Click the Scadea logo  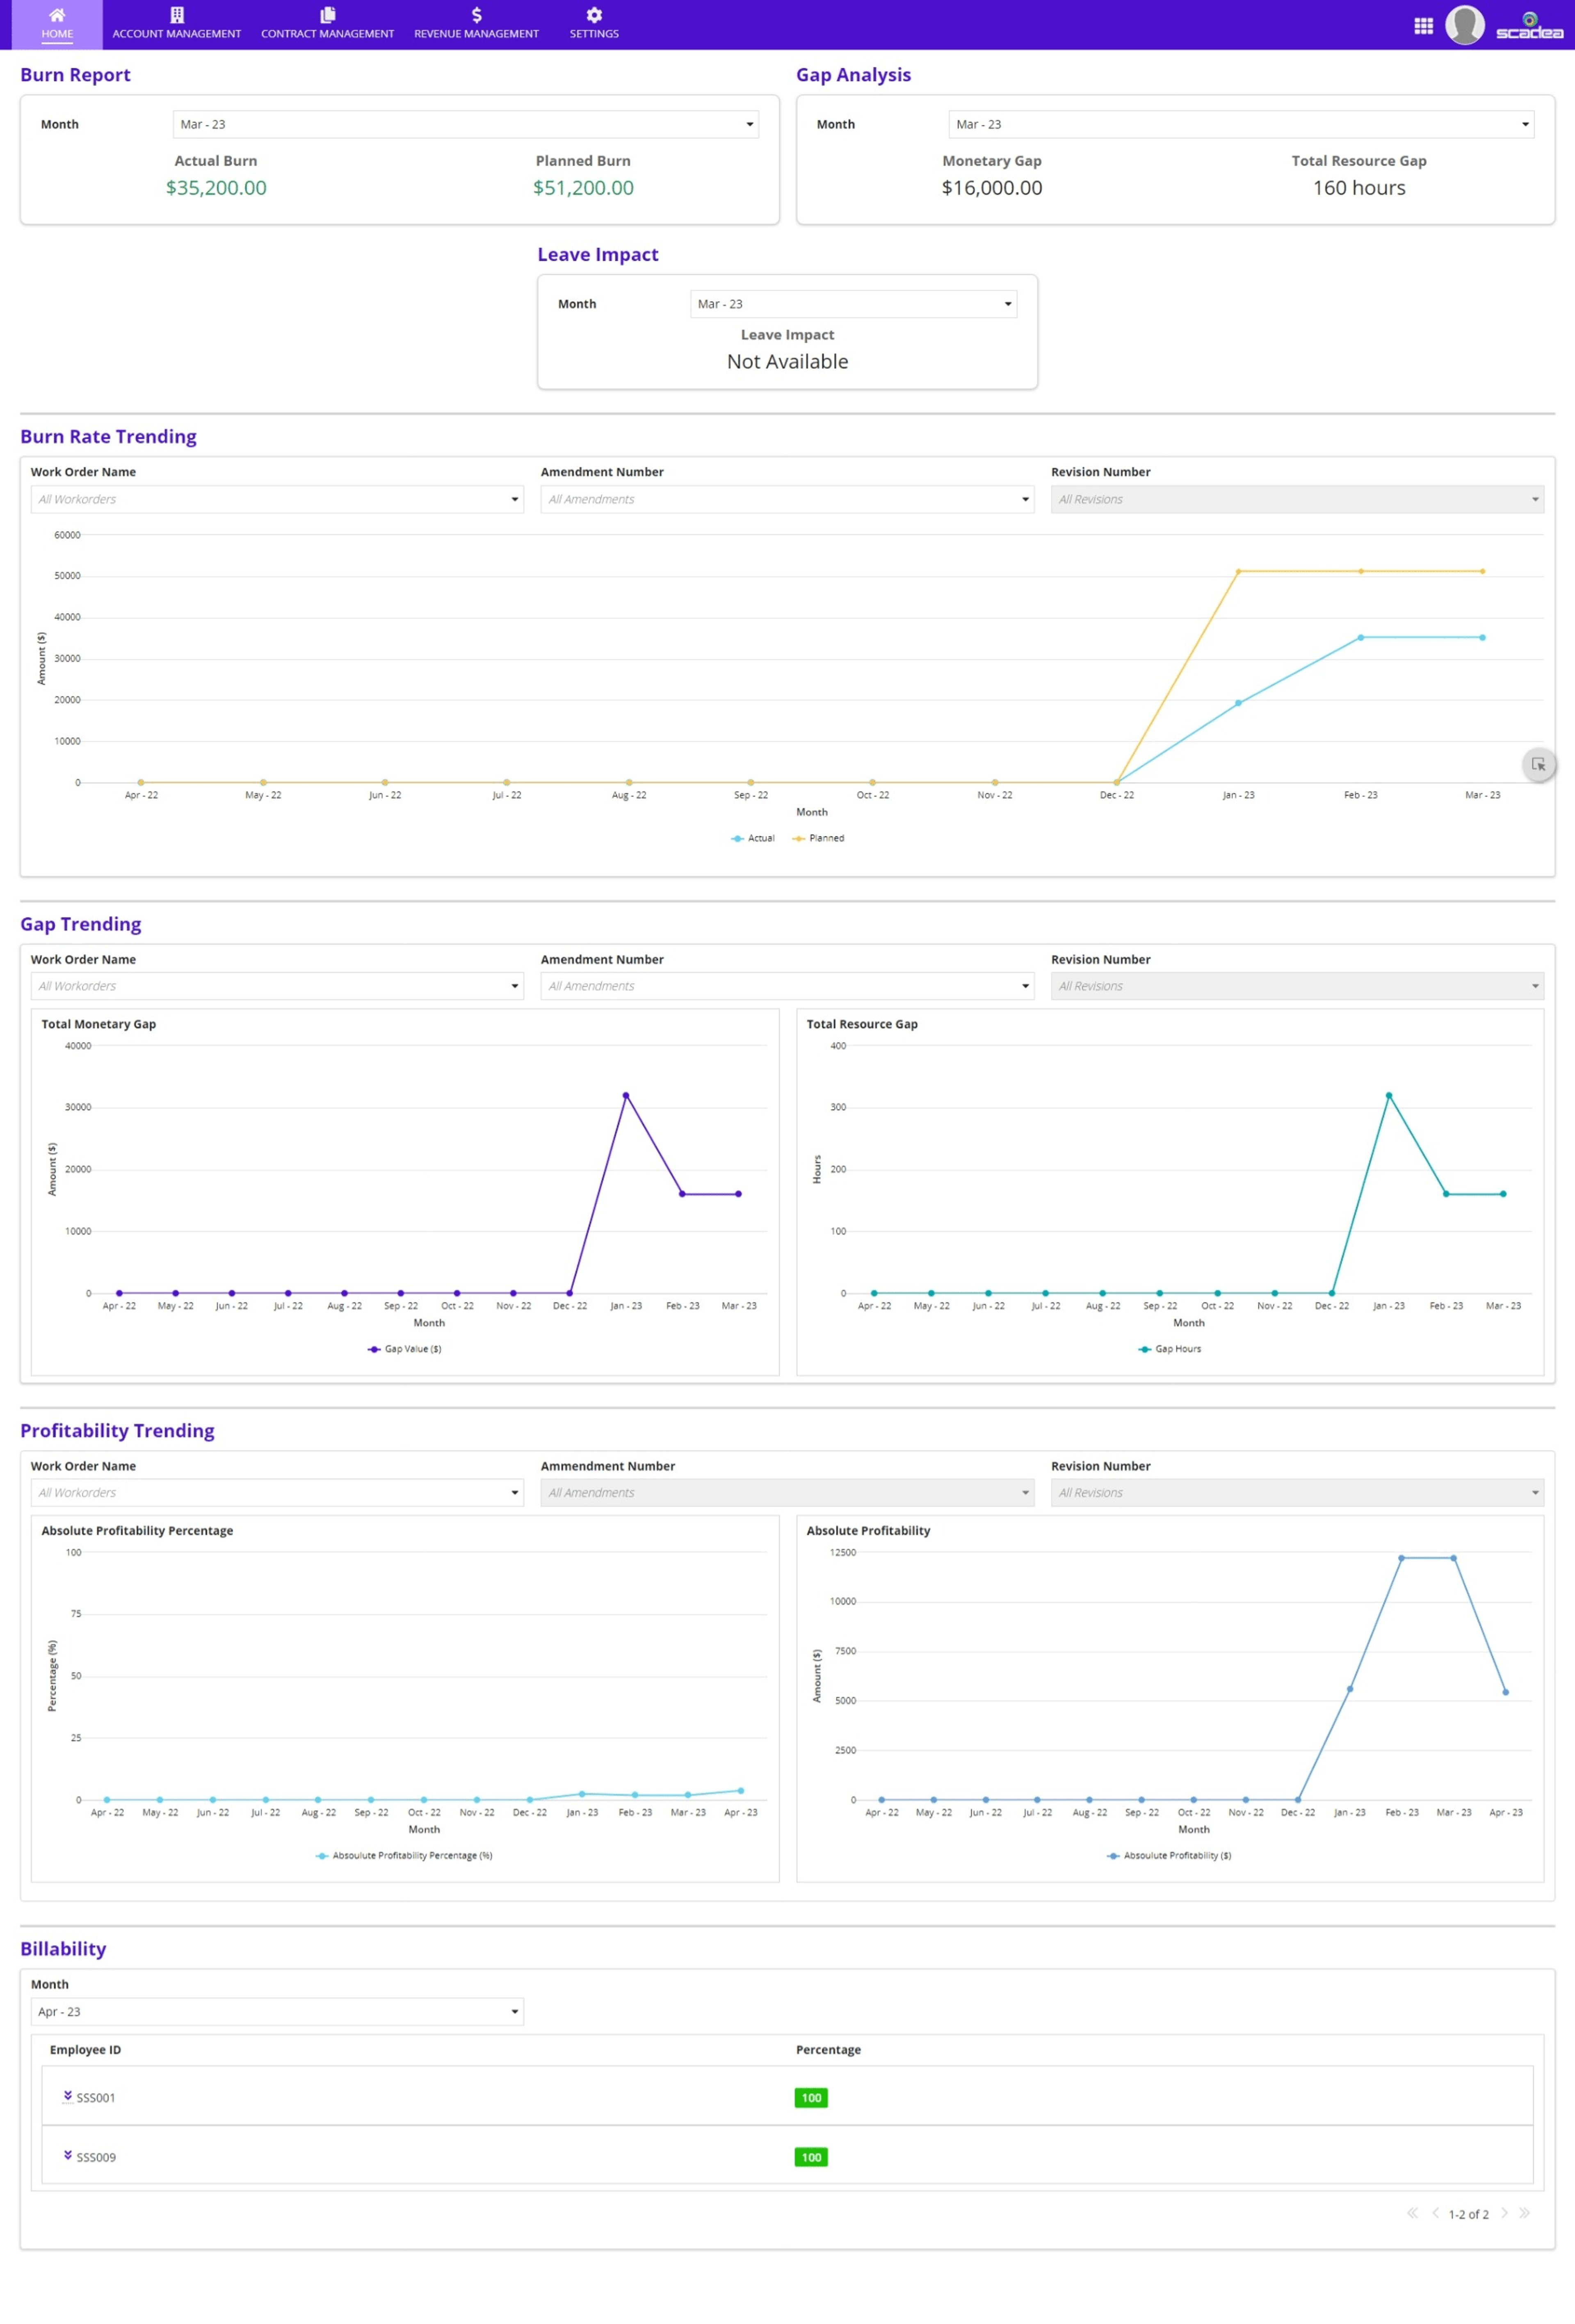tap(1529, 26)
